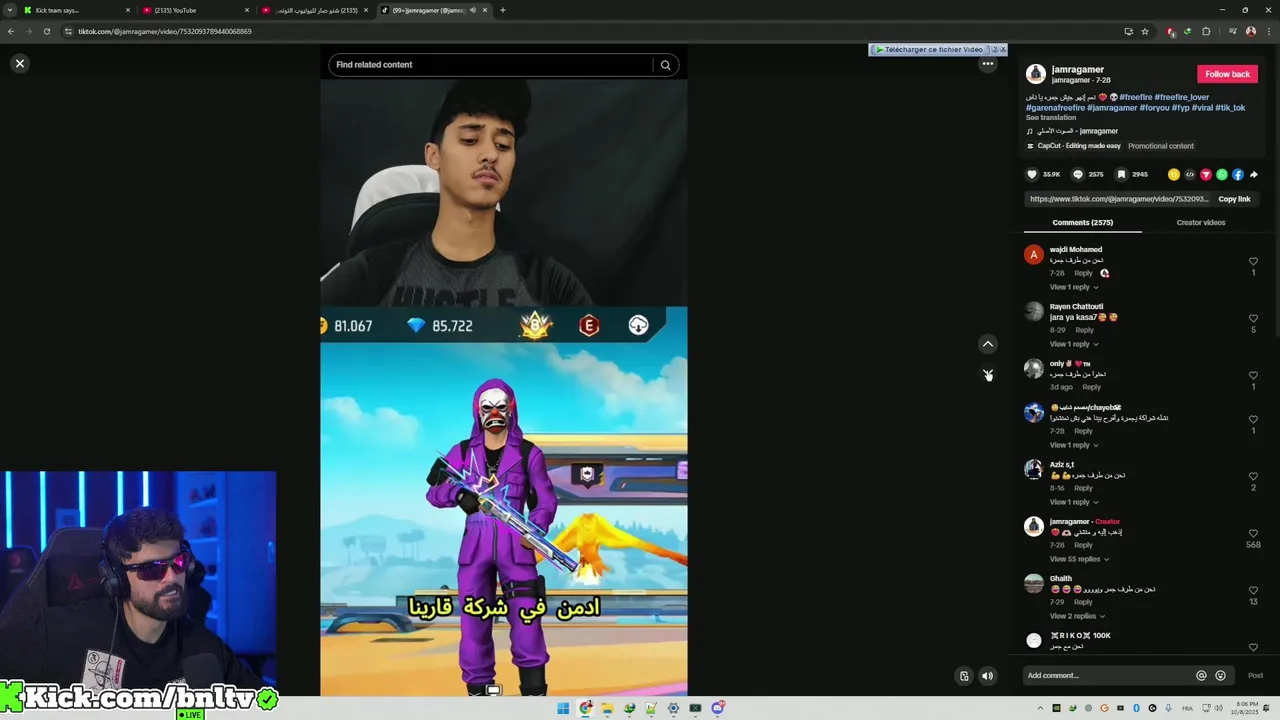Open a new browser tab with plus
Image resolution: width=1280 pixels, height=720 pixels.
503,10
